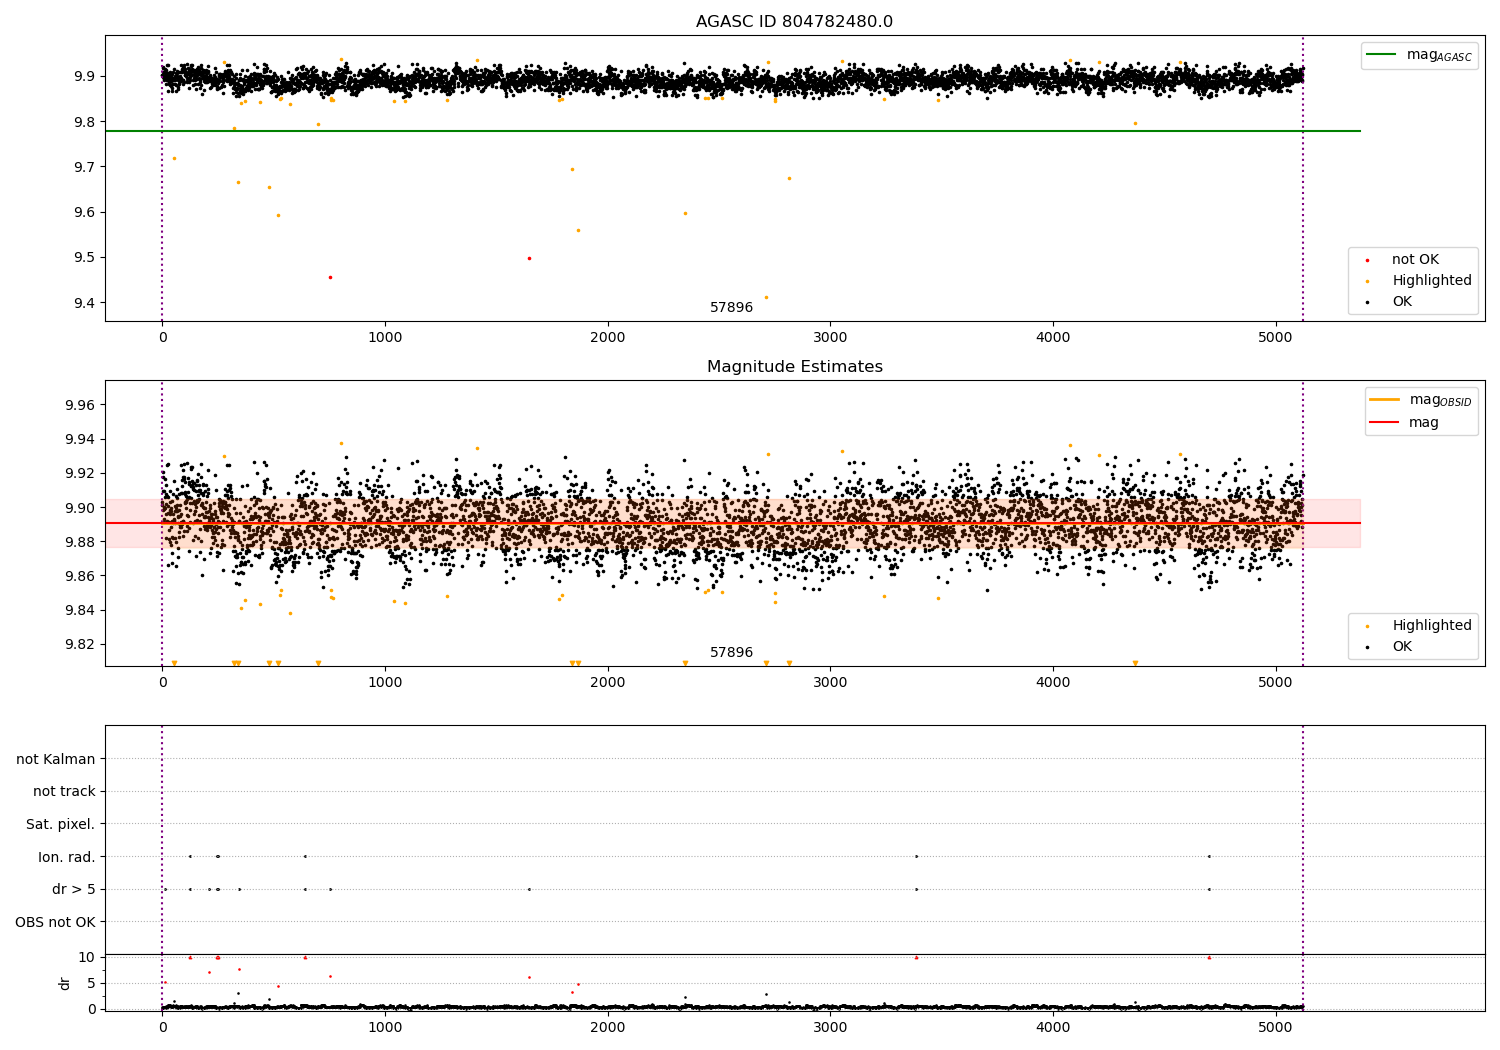Click the 5000 x-axis tick in bottom plot
Viewport: 1500px width, 1050px height.
coord(1276,1027)
